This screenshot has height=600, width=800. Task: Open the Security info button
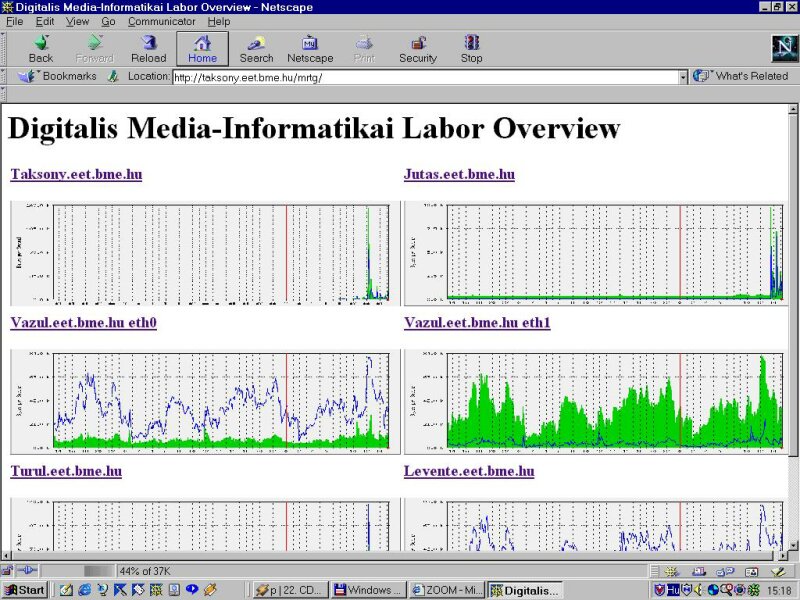coord(418,48)
